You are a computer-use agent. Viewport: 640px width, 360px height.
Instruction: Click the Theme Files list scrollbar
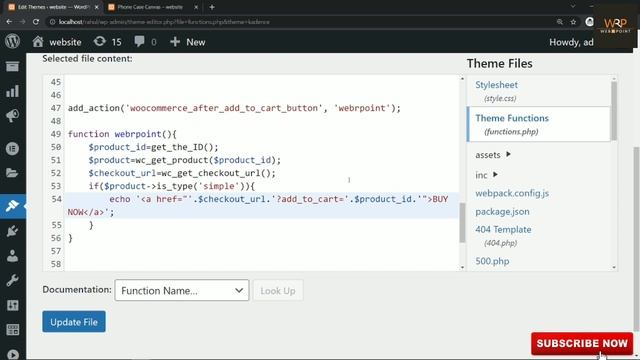pos(614,111)
